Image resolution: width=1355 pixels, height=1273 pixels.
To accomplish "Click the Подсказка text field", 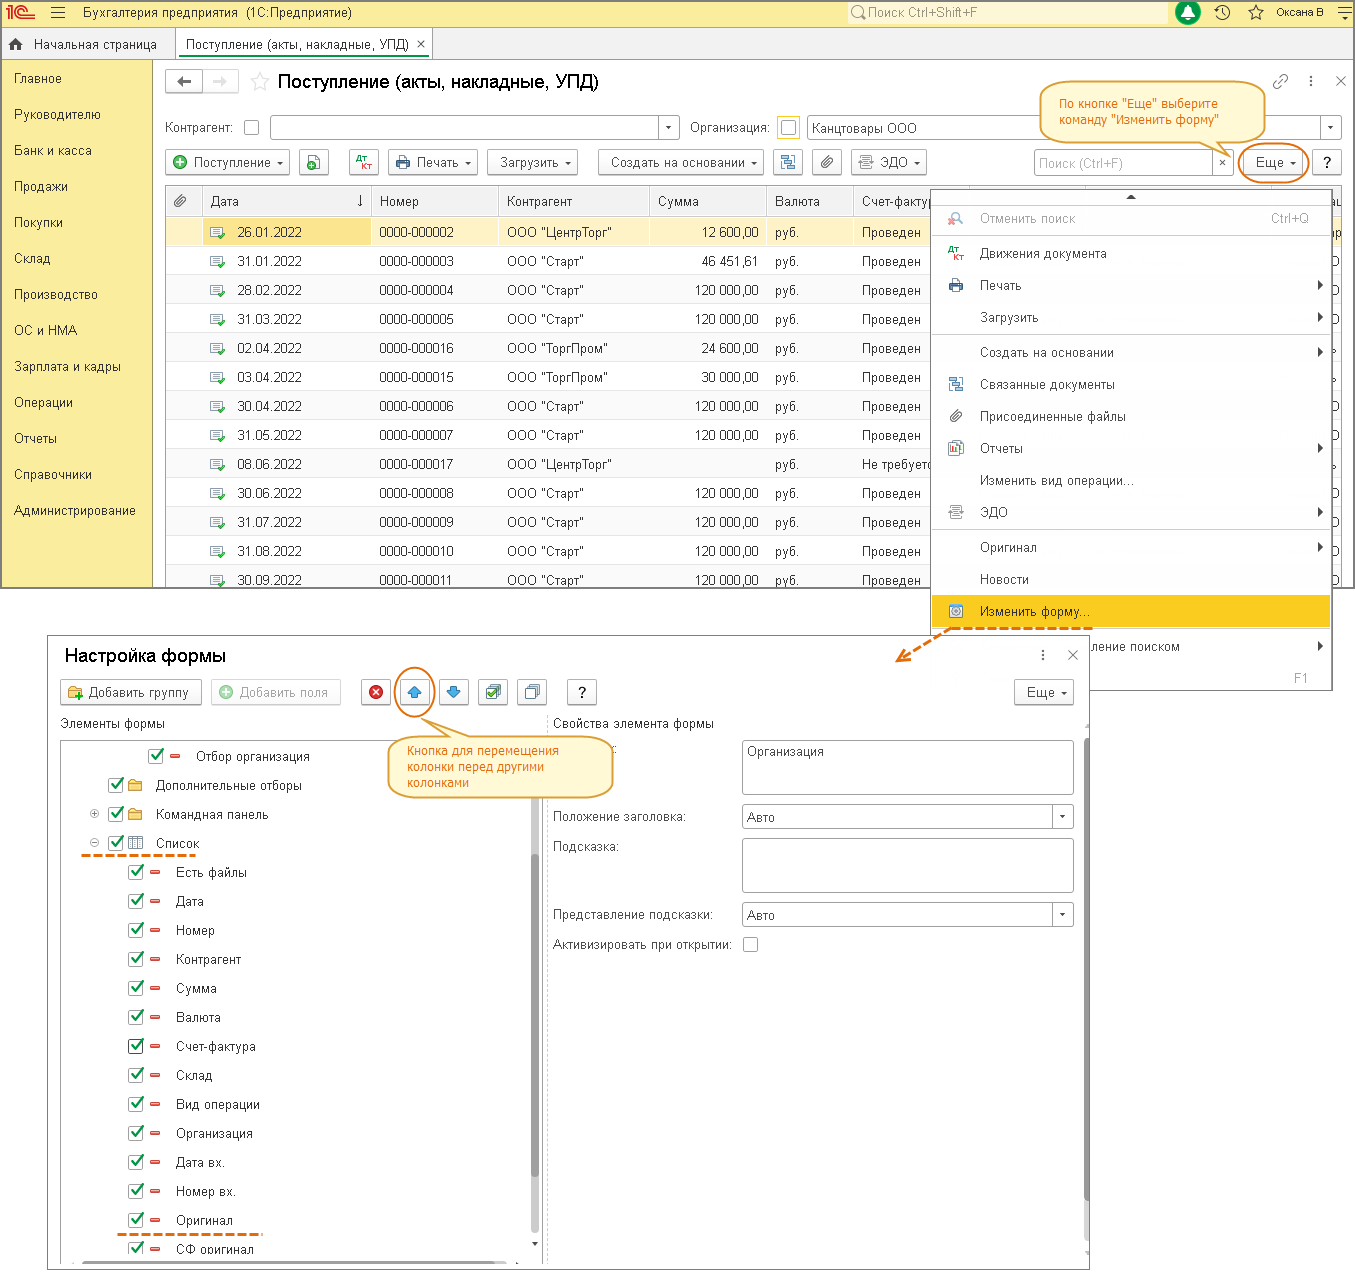I will [908, 865].
